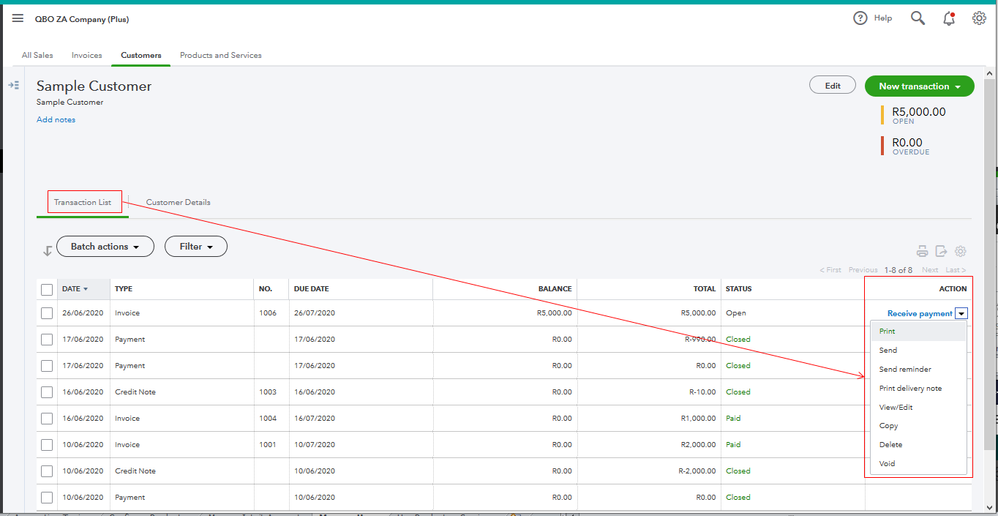Choose Void from the action menu
This screenshot has height=516, width=998.
click(x=918, y=464)
